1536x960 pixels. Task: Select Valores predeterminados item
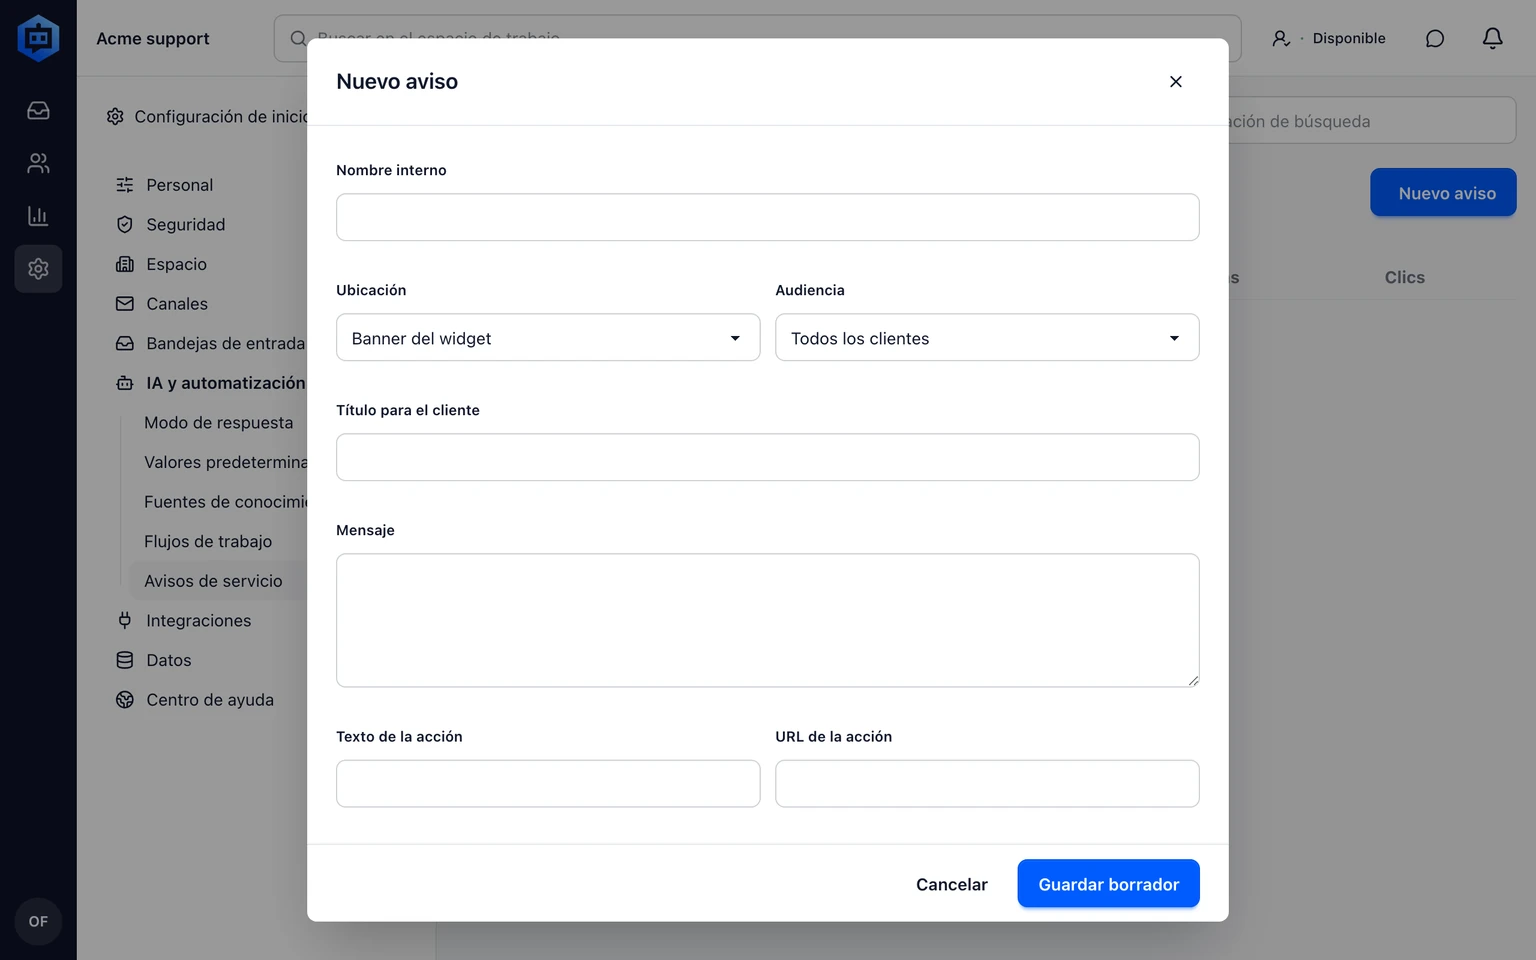click(x=225, y=462)
